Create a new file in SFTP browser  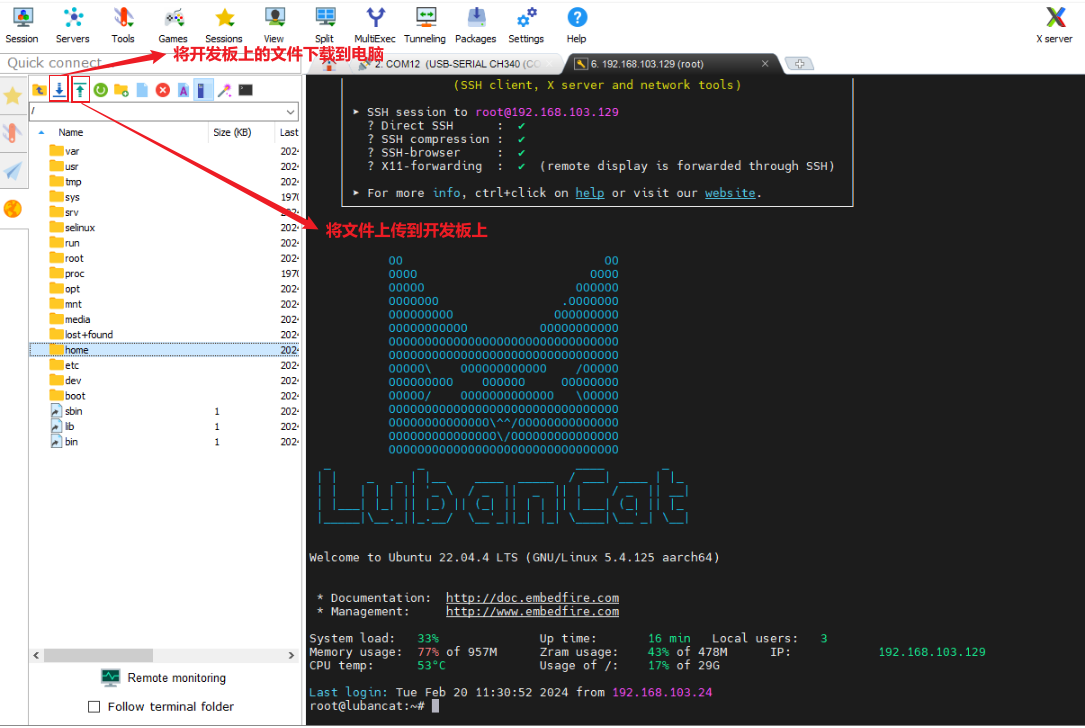[x=142, y=90]
